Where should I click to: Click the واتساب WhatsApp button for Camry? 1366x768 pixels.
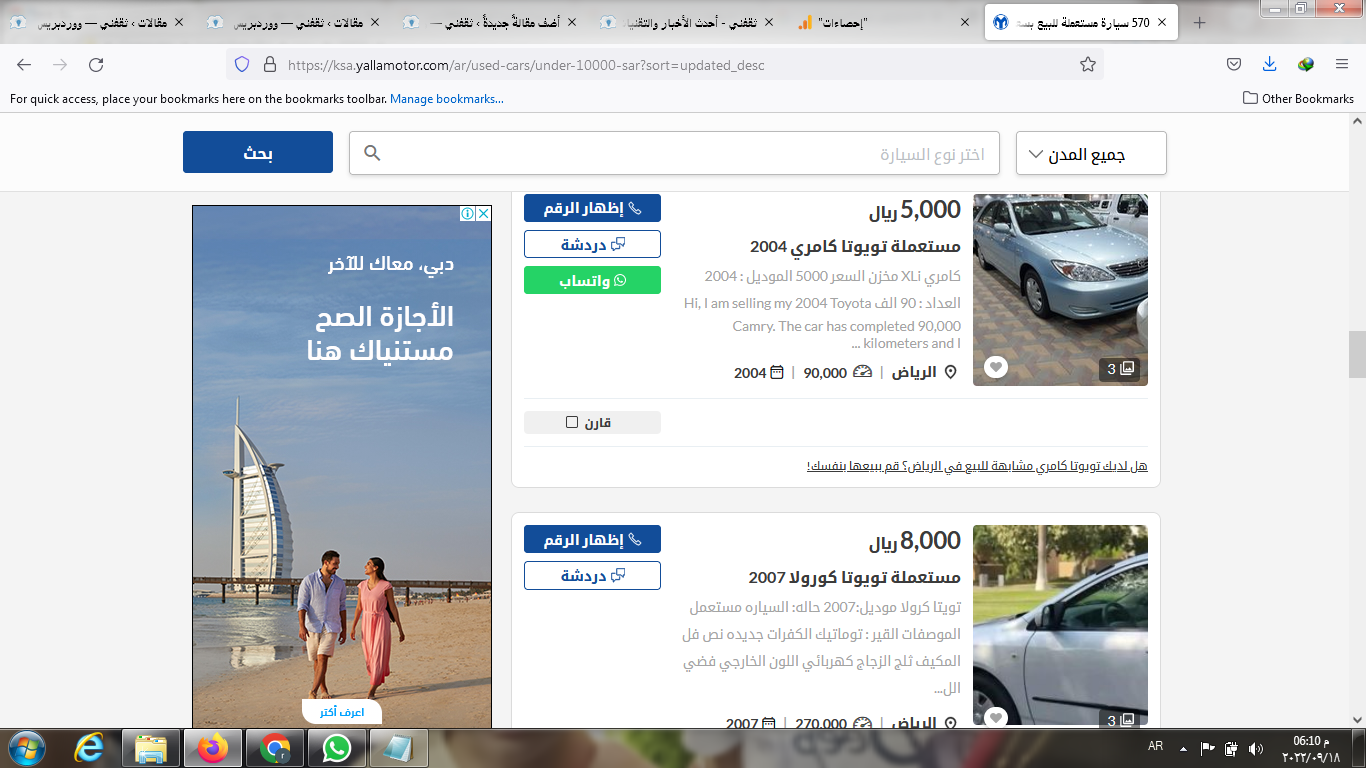[x=592, y=280]
